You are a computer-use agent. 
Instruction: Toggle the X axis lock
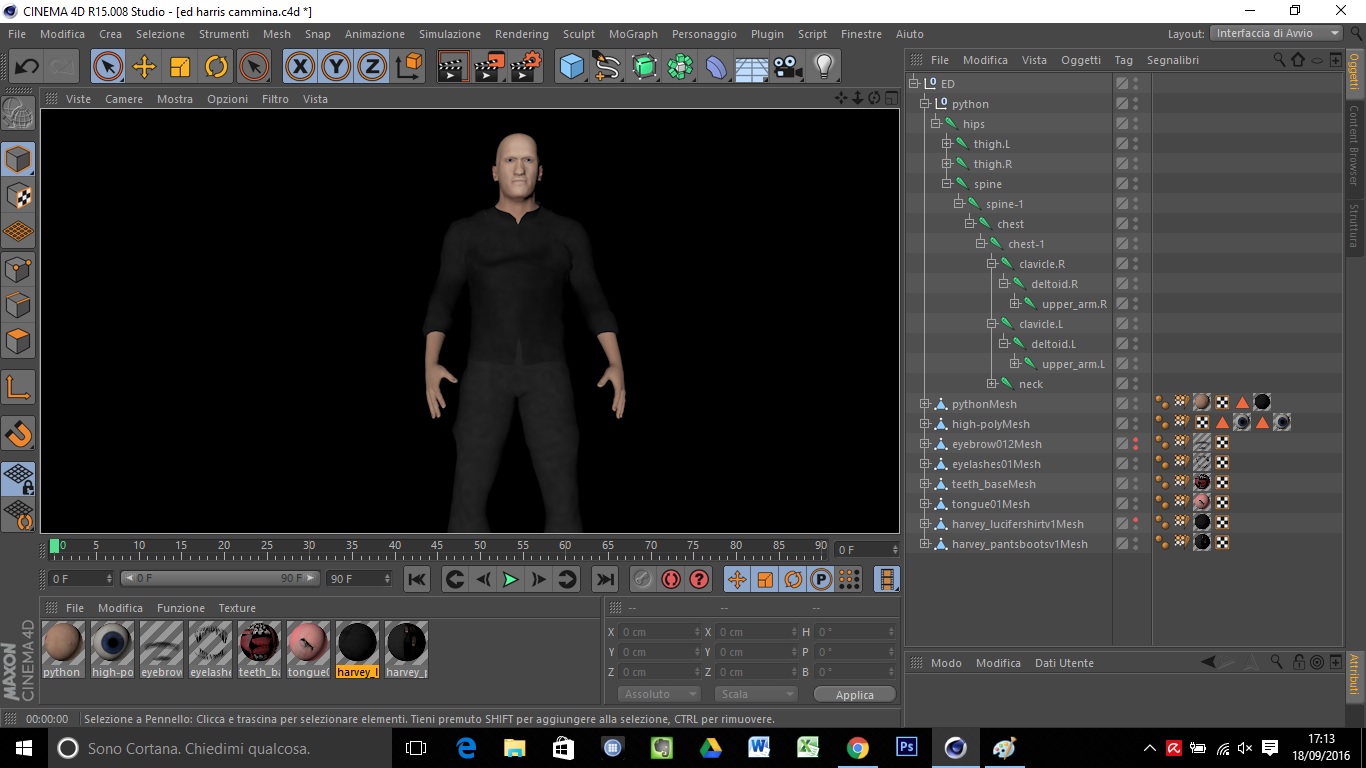(x=299, y=67)
